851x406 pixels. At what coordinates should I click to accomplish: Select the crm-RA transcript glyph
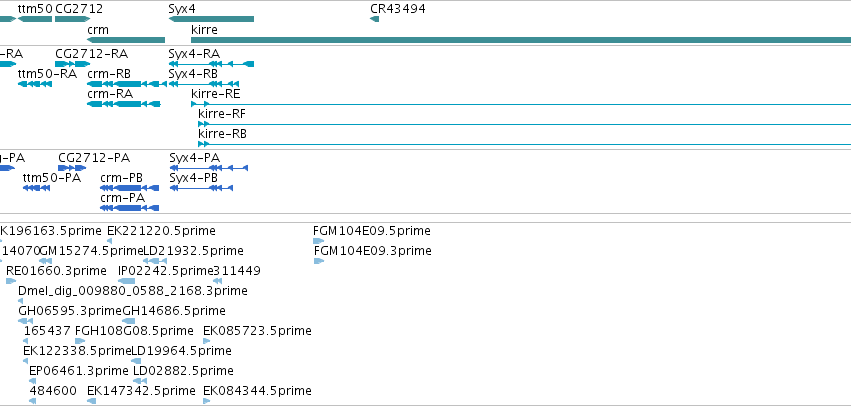(124, 104)
